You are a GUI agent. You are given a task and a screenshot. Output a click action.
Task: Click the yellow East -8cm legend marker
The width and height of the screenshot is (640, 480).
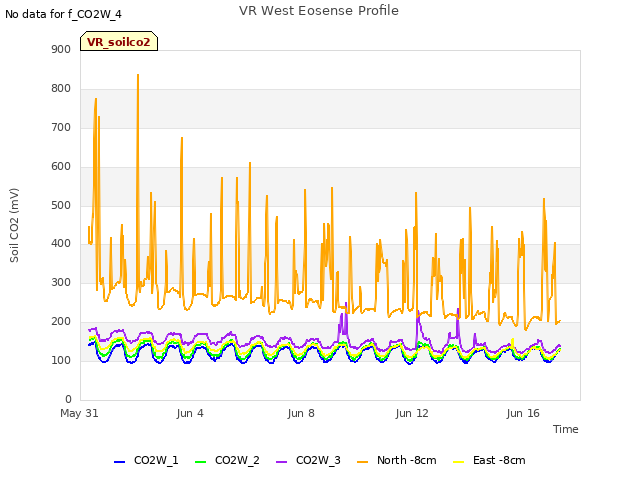tap(459, 462)
